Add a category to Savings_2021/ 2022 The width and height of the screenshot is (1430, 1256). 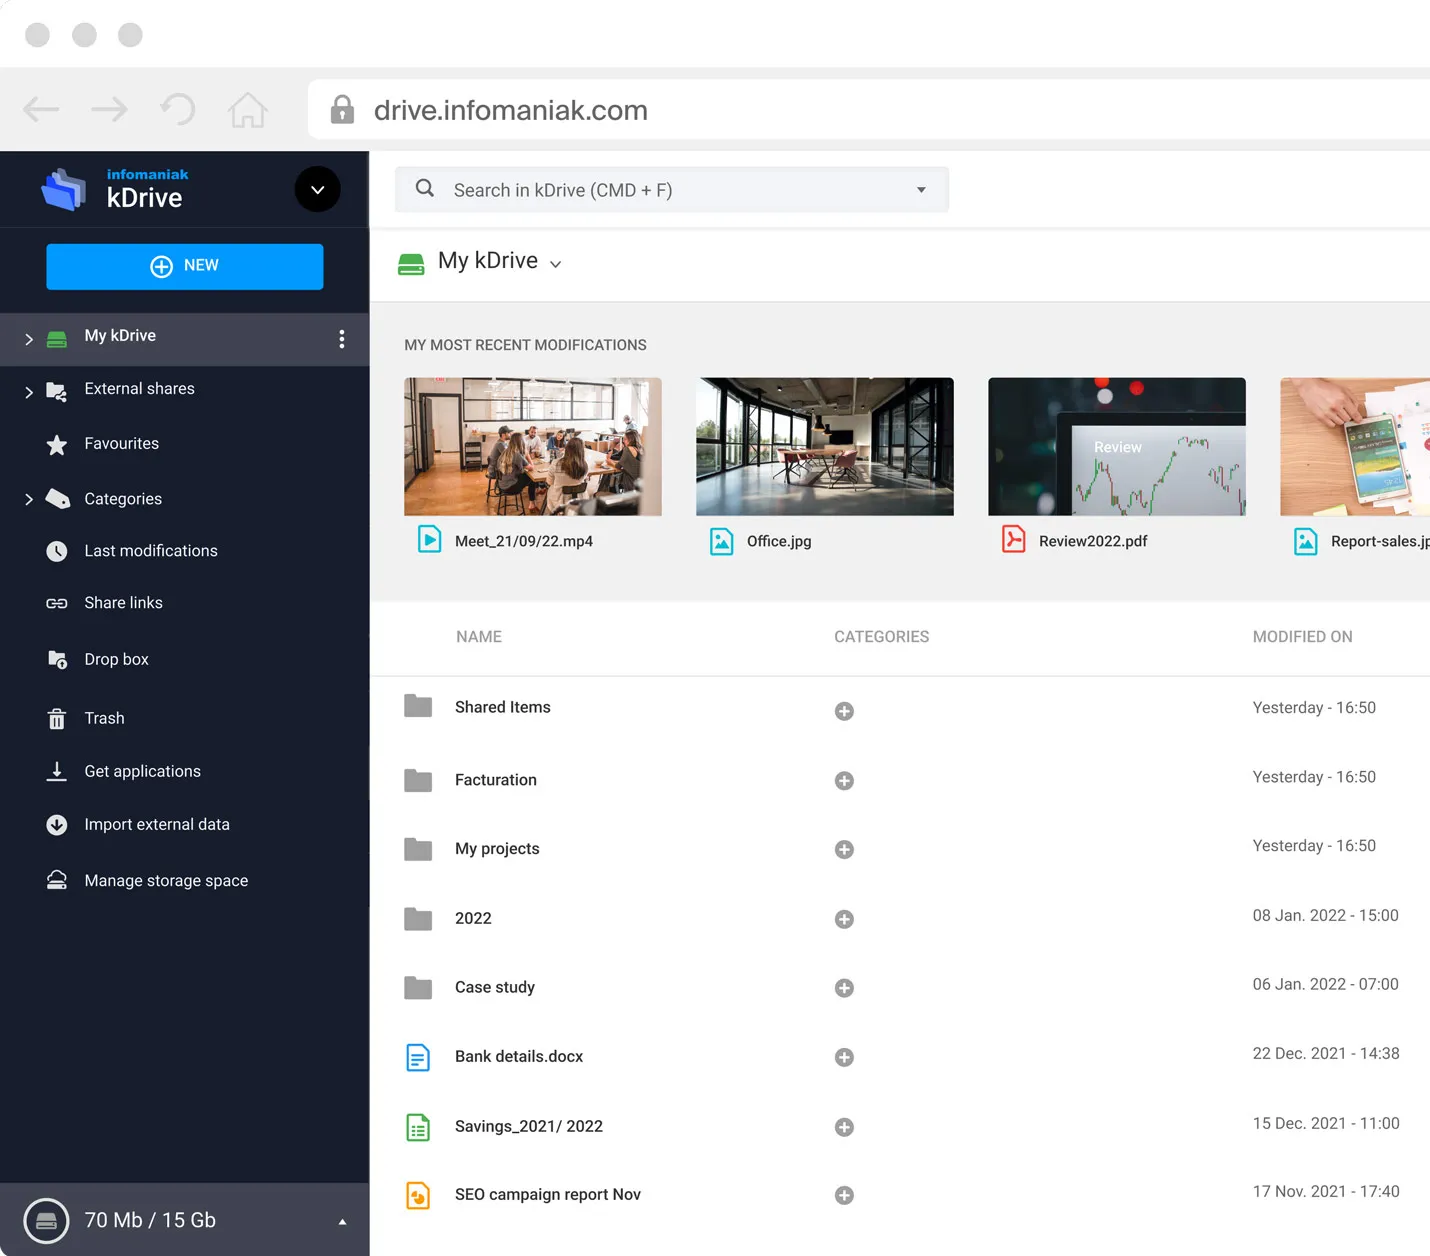[844, 1128]
